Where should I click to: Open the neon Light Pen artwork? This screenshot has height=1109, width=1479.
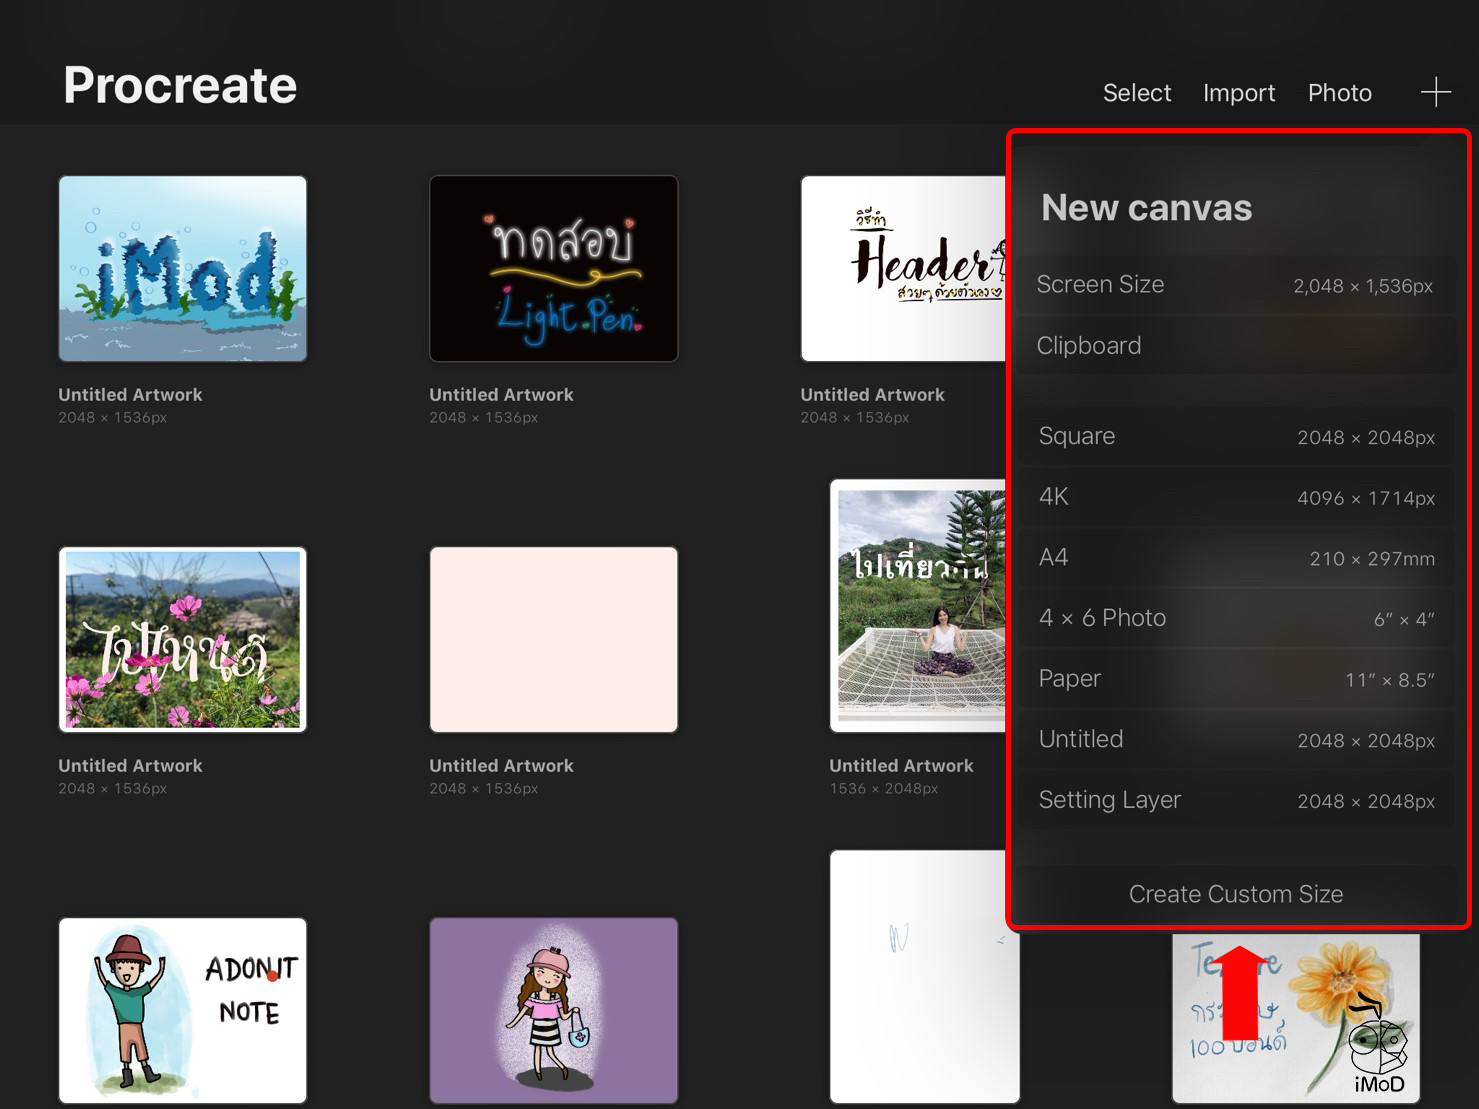point(553,269)
